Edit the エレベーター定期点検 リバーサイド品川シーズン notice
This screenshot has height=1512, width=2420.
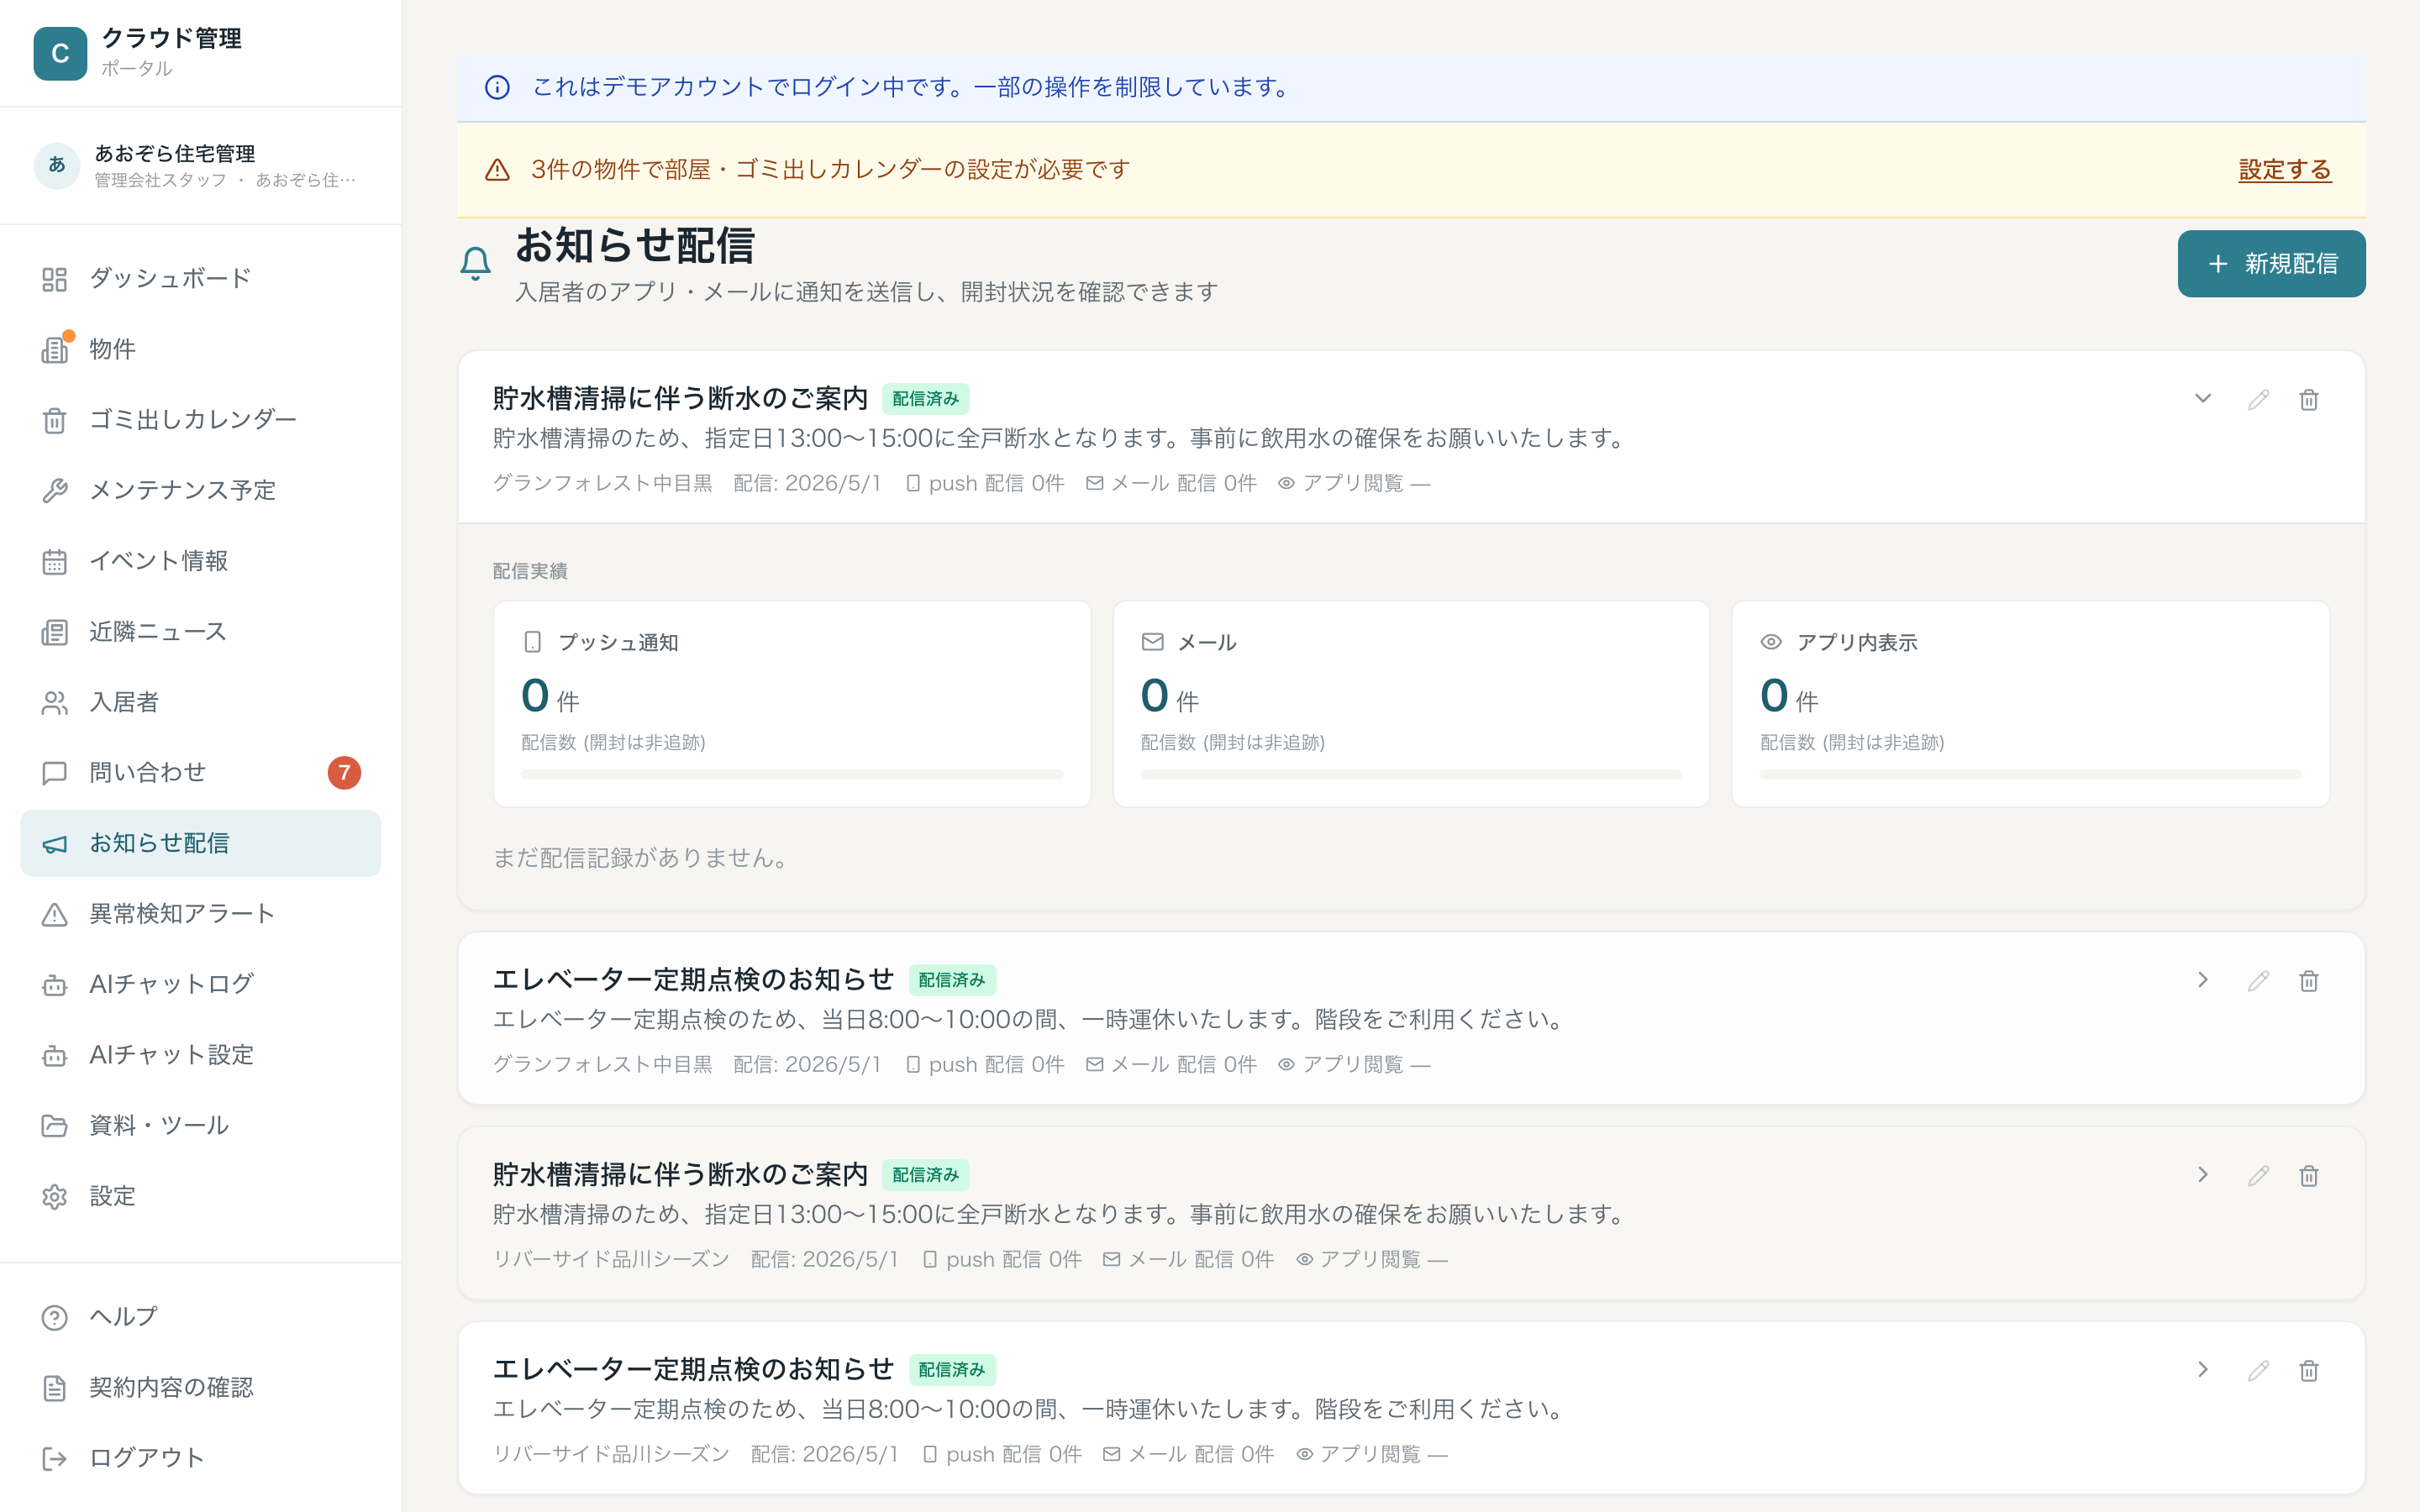tap(2258, 1371)
